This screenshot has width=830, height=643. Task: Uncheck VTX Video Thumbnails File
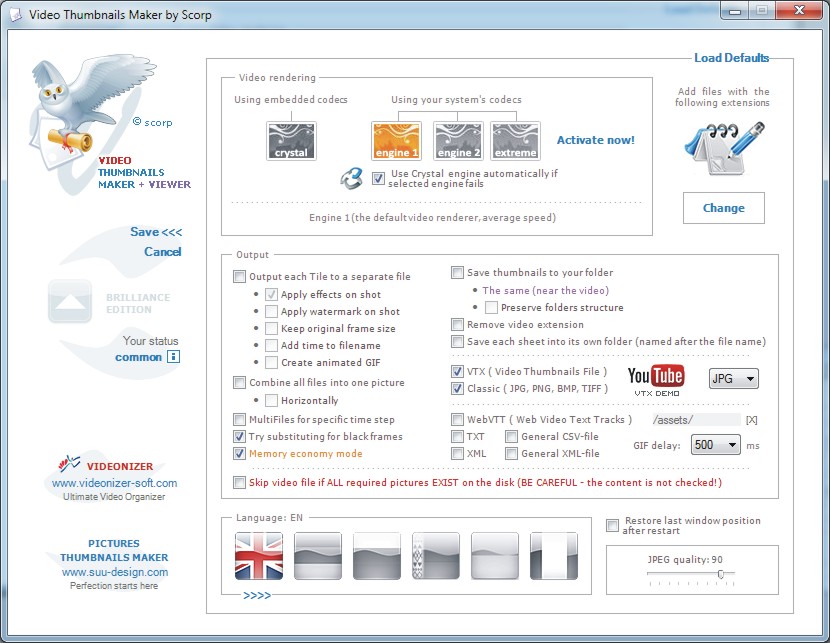pyautogui.click(x=457, y=372)
